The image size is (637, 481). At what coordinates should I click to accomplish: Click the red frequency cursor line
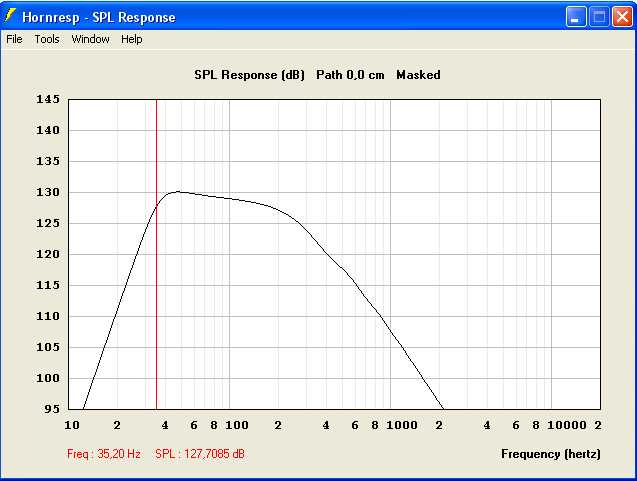coord(156,254)
